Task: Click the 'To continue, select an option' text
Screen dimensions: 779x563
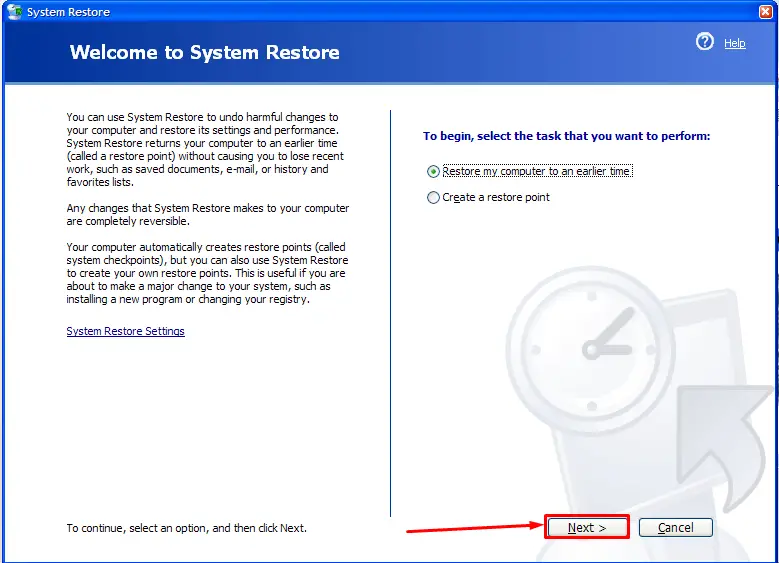Action: point(186,528)
